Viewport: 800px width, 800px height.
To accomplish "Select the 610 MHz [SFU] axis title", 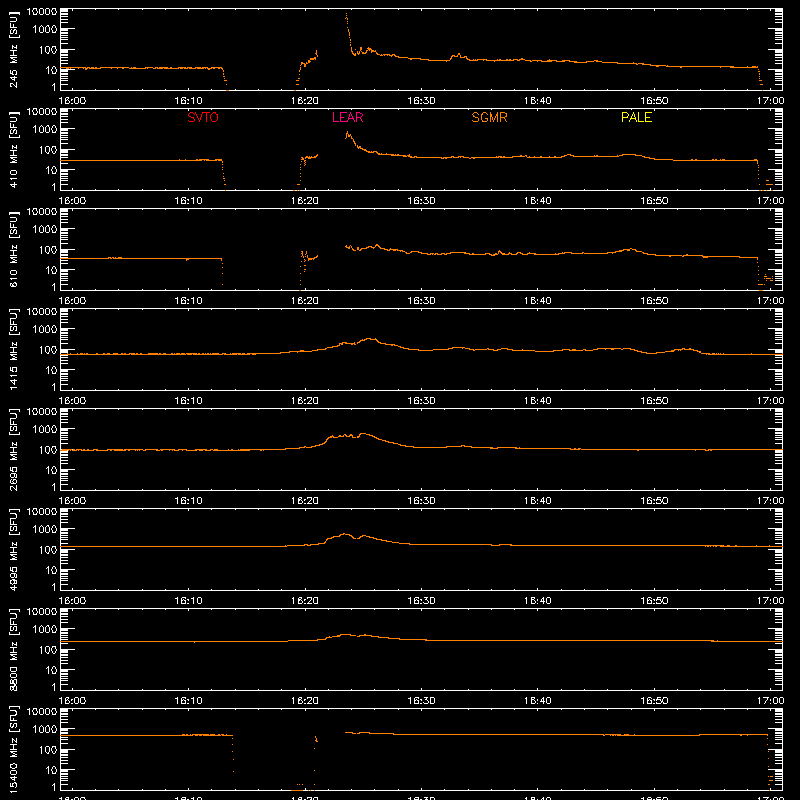I will coord(14,249).
